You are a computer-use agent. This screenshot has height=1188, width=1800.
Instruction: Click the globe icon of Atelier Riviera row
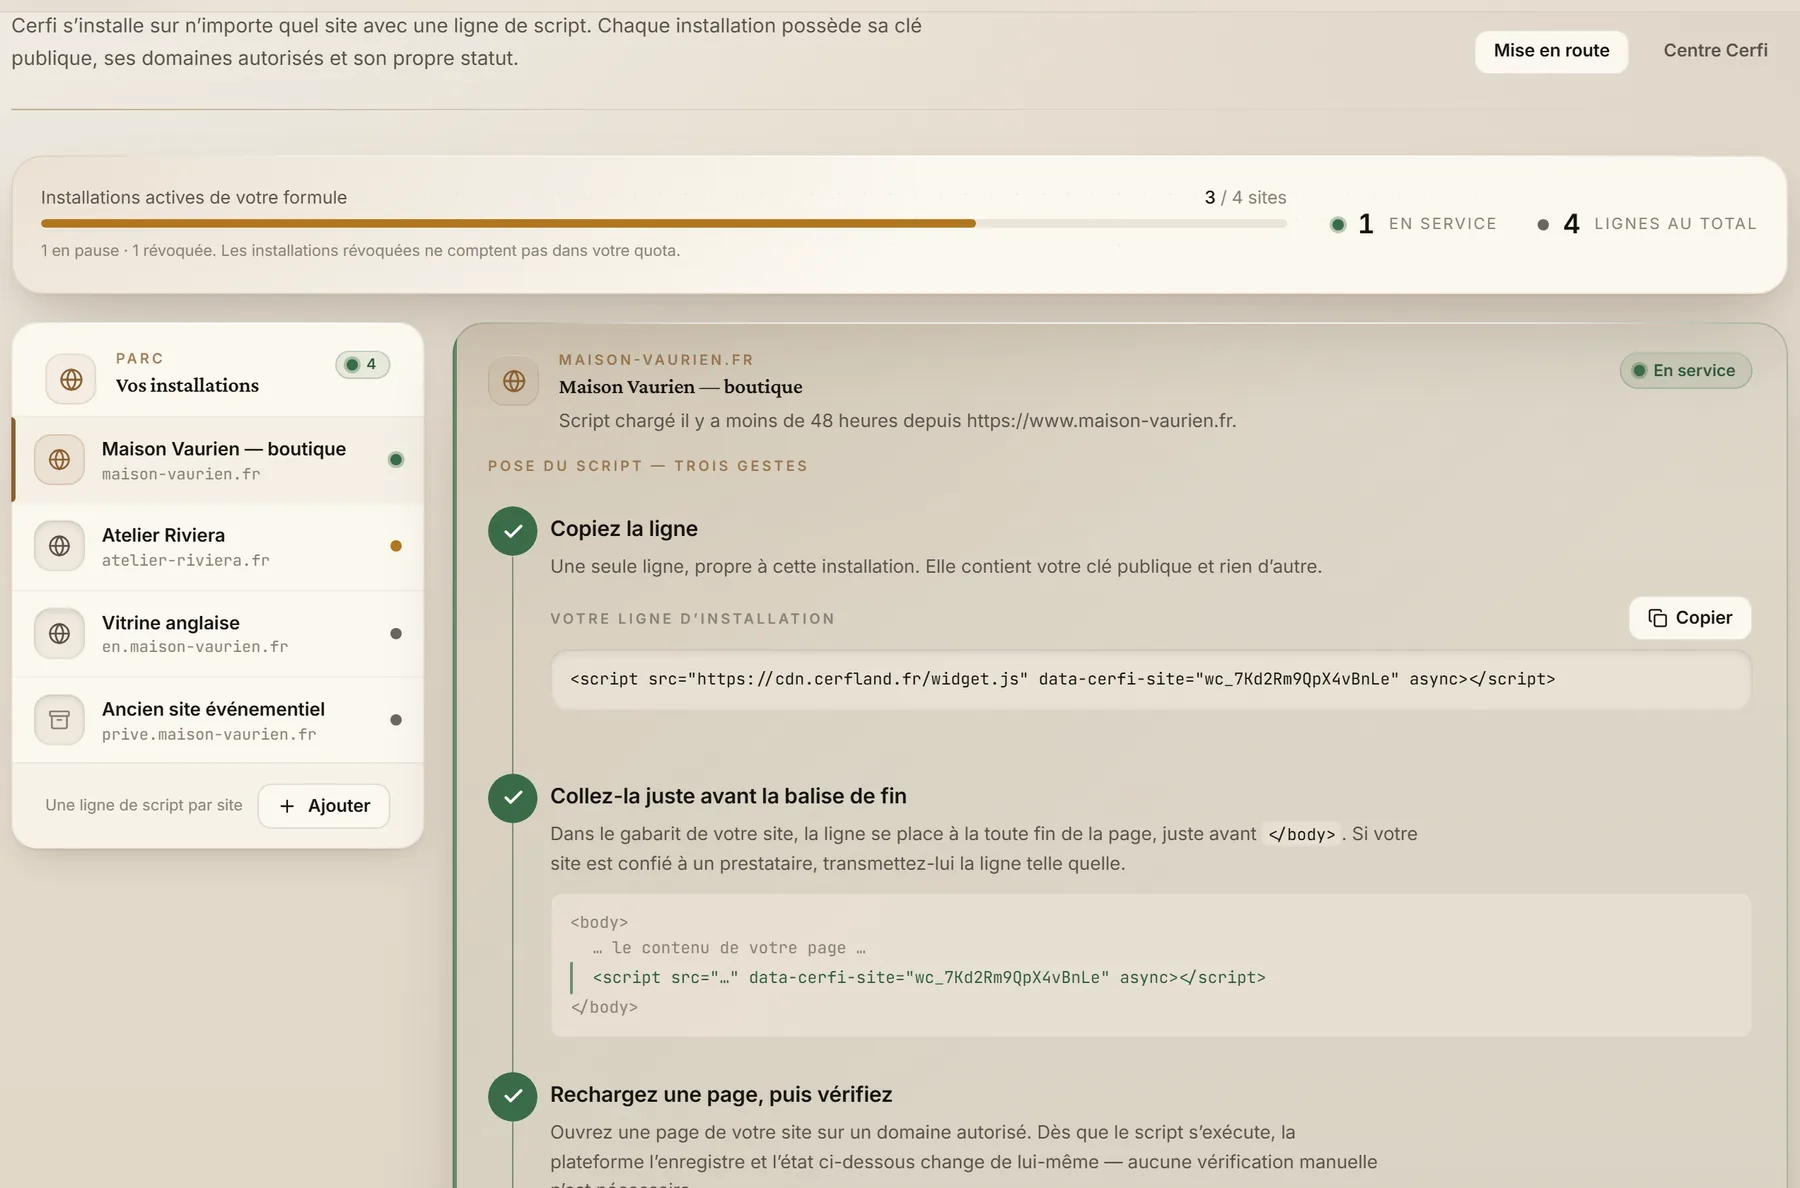(x=60, y=546)
